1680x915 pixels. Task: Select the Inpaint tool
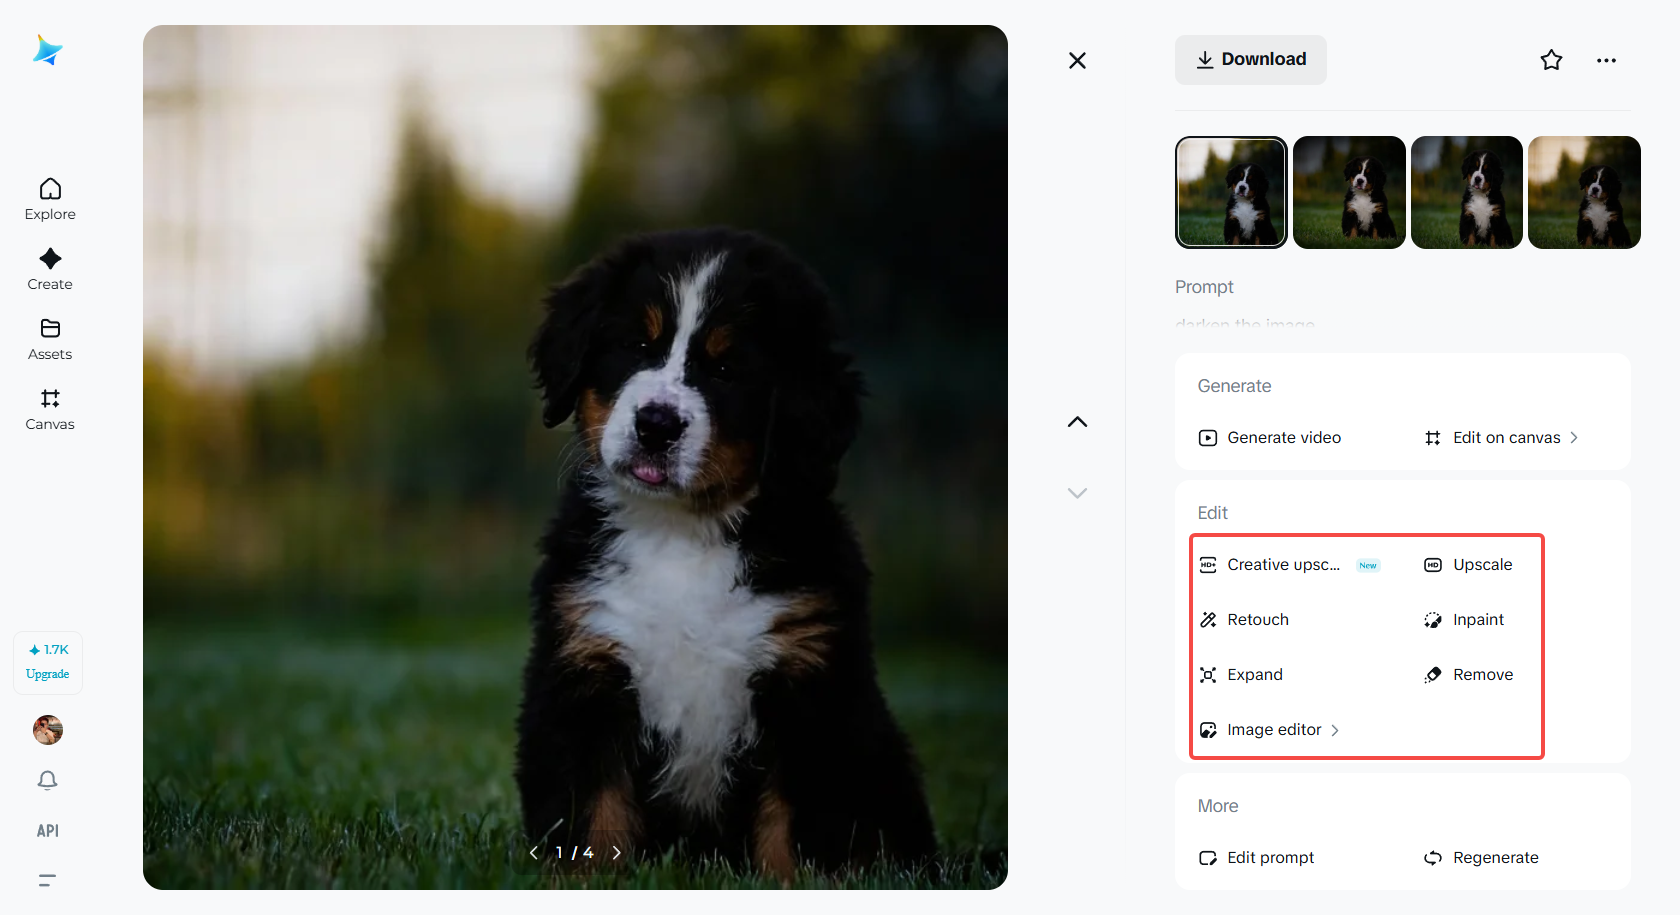click(1477, 619)
